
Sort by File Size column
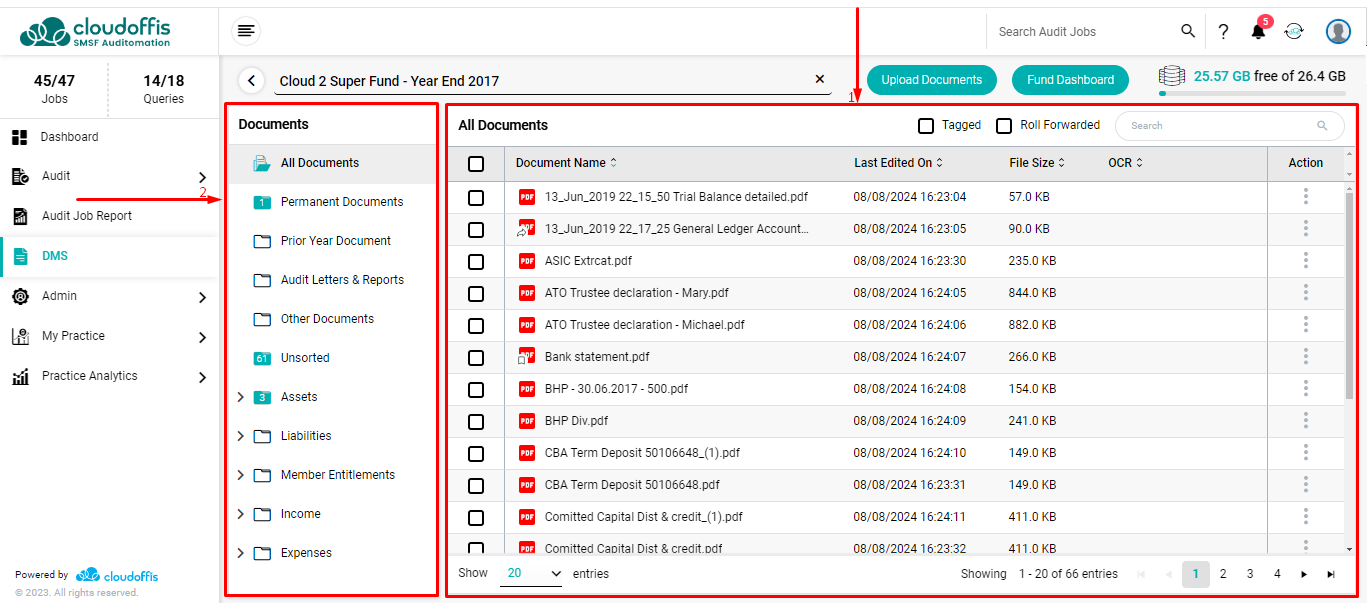click(1037, 163)
